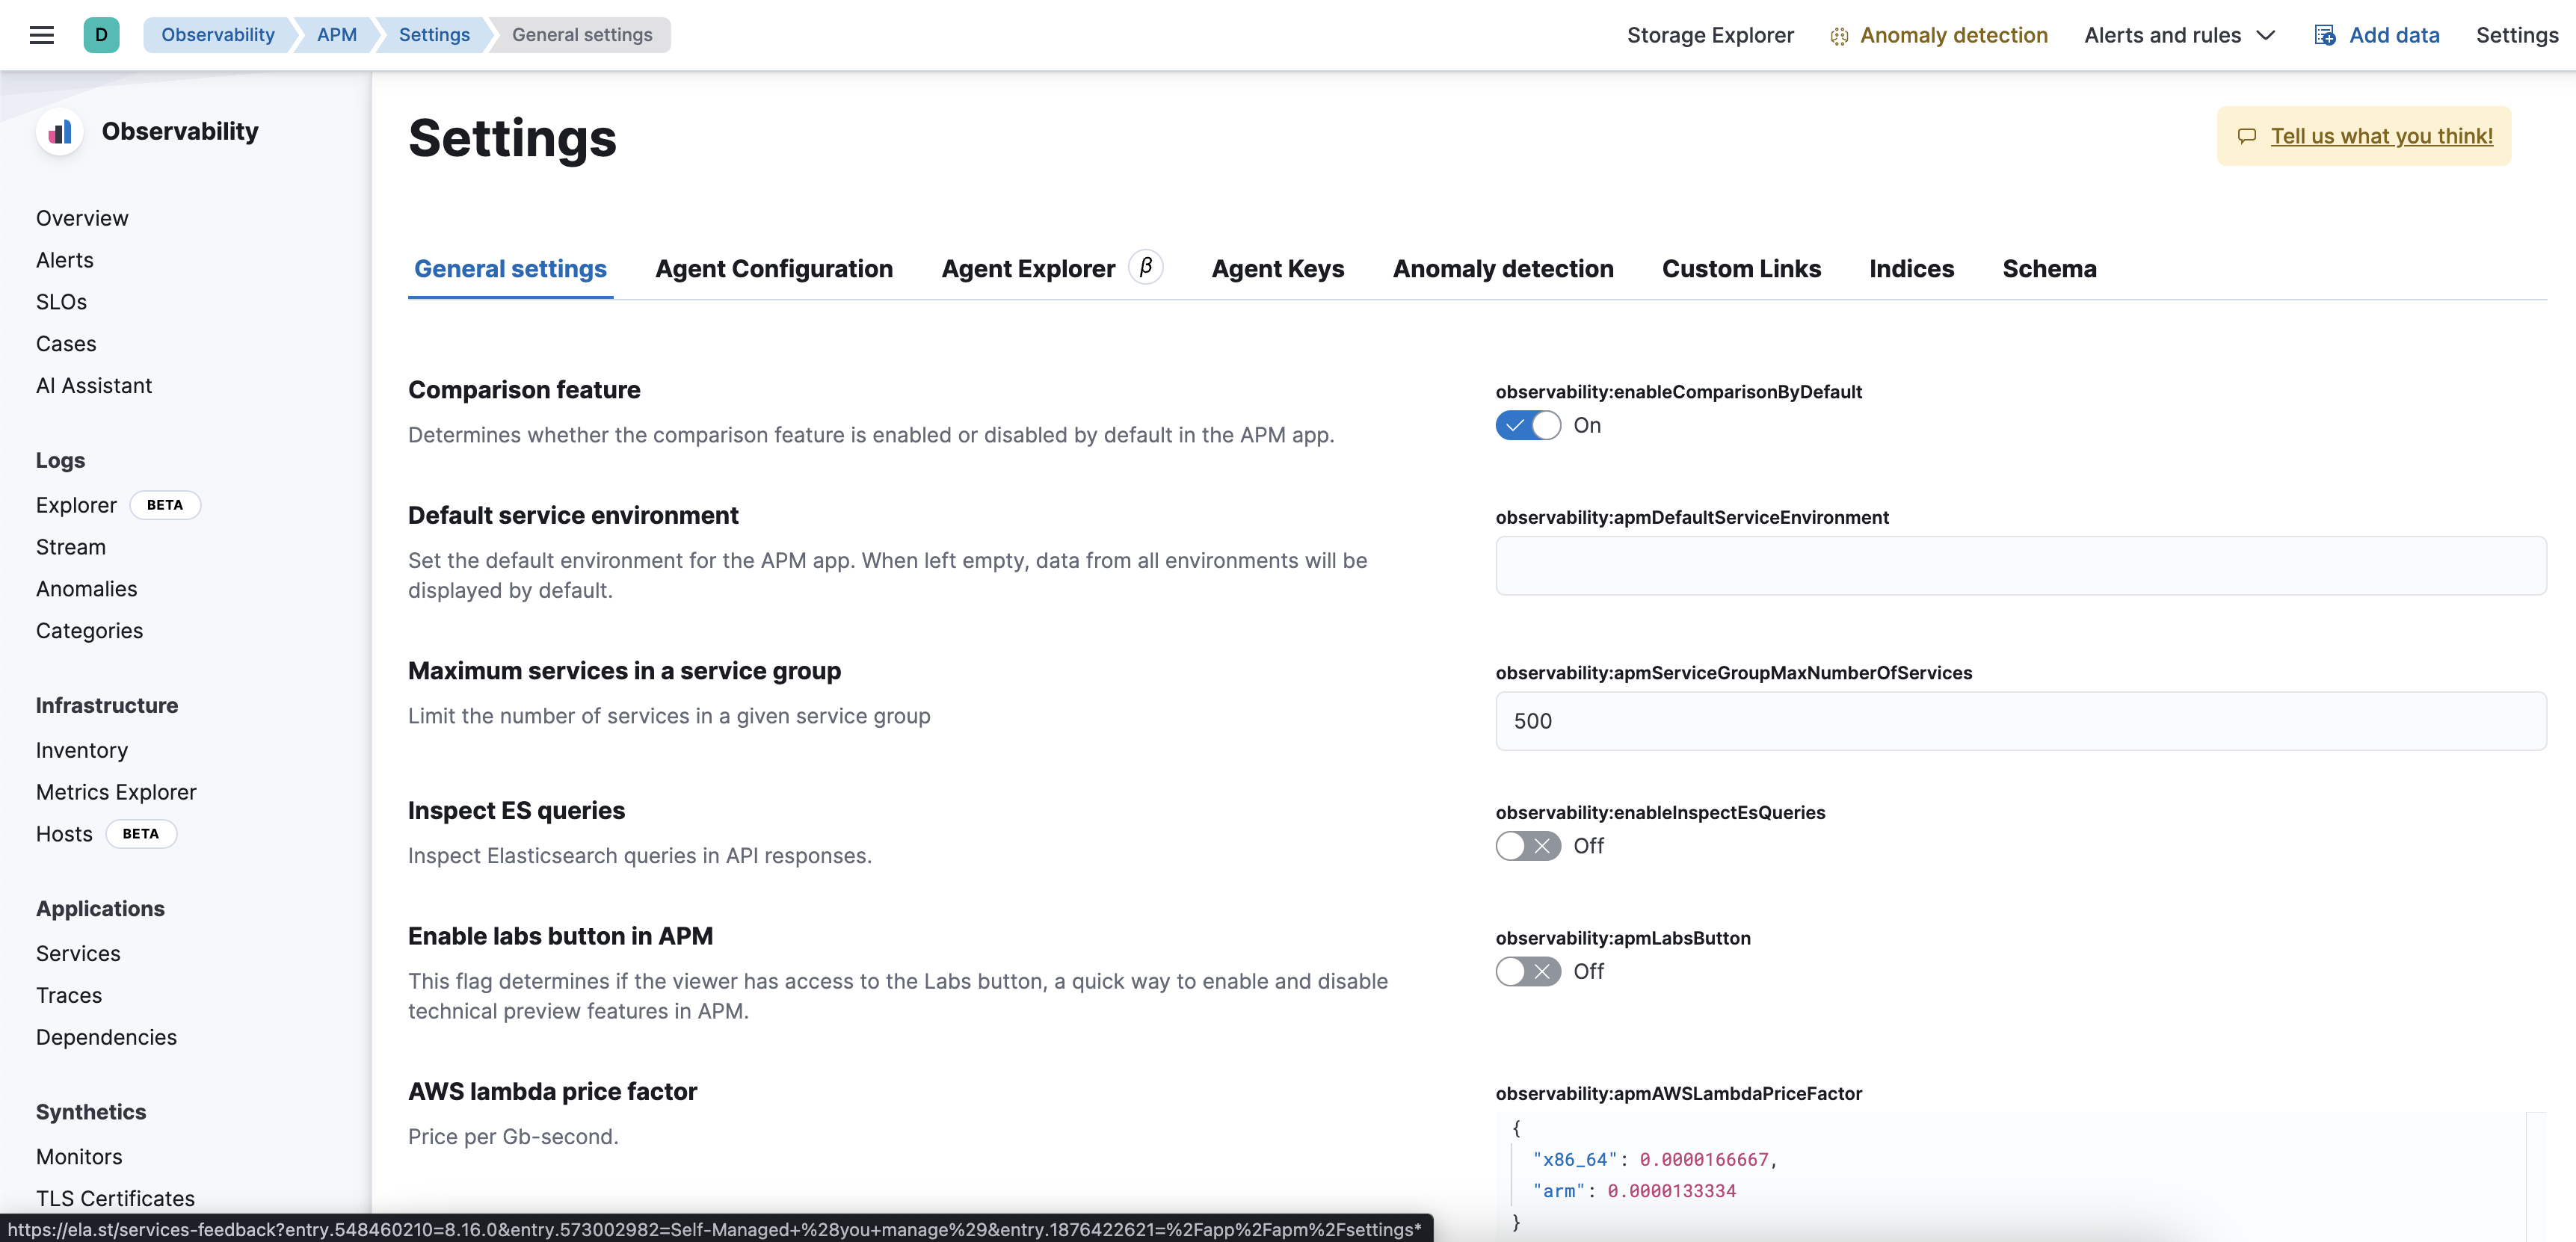
Task: Open the Agent Keys tab
Action: pos(1277,269)
